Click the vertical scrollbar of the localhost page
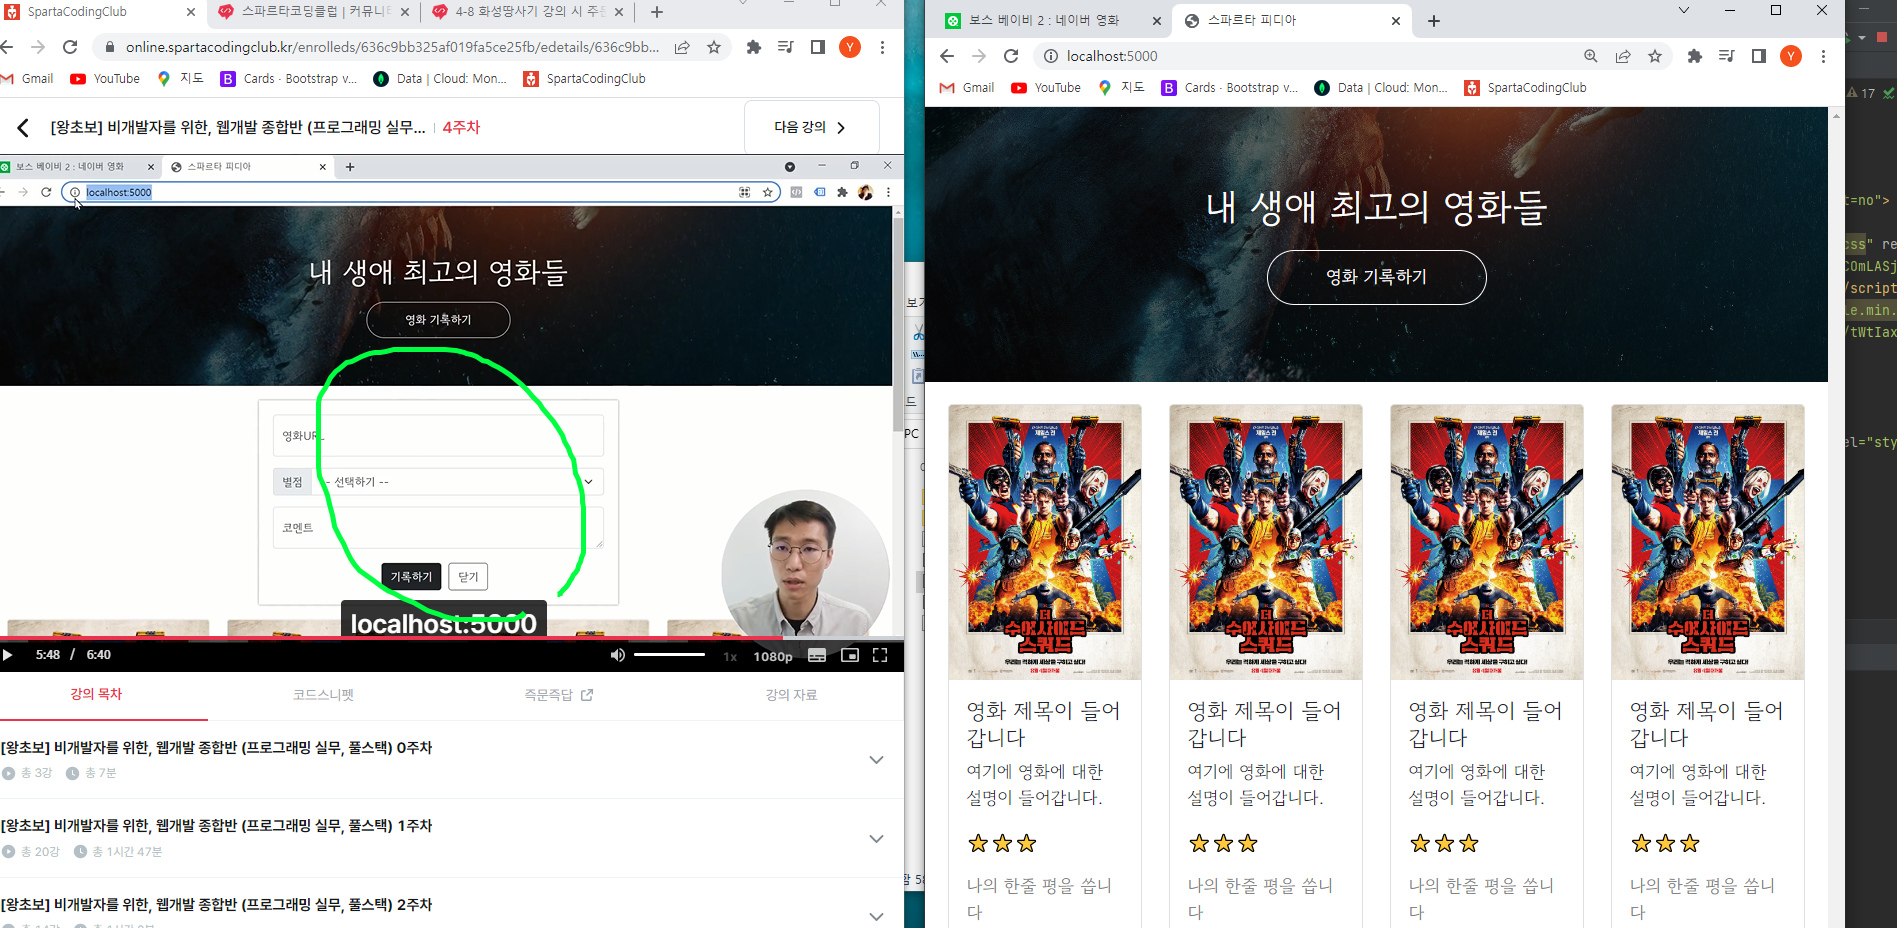The width and height of the screenshot is (1897, 928). (x=1836, y=517)
